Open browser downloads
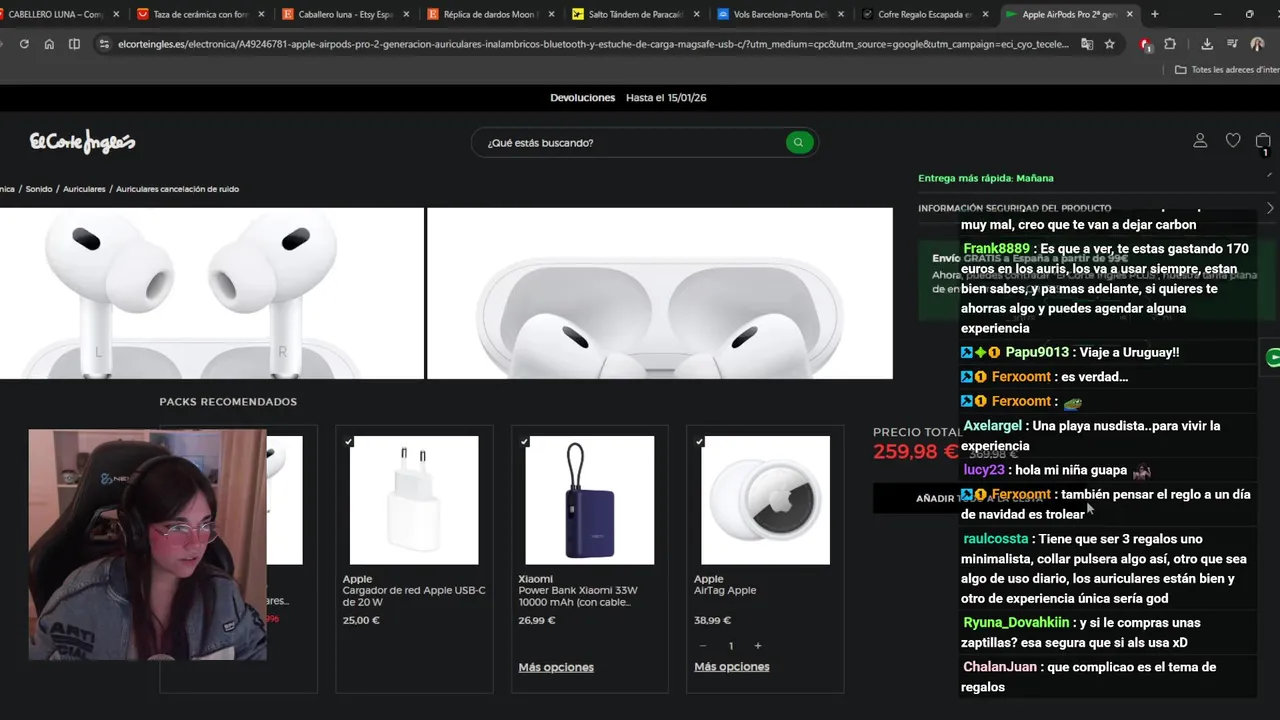The height and width of the screenshot is (720, 1280). click(x=1207, y=44)
